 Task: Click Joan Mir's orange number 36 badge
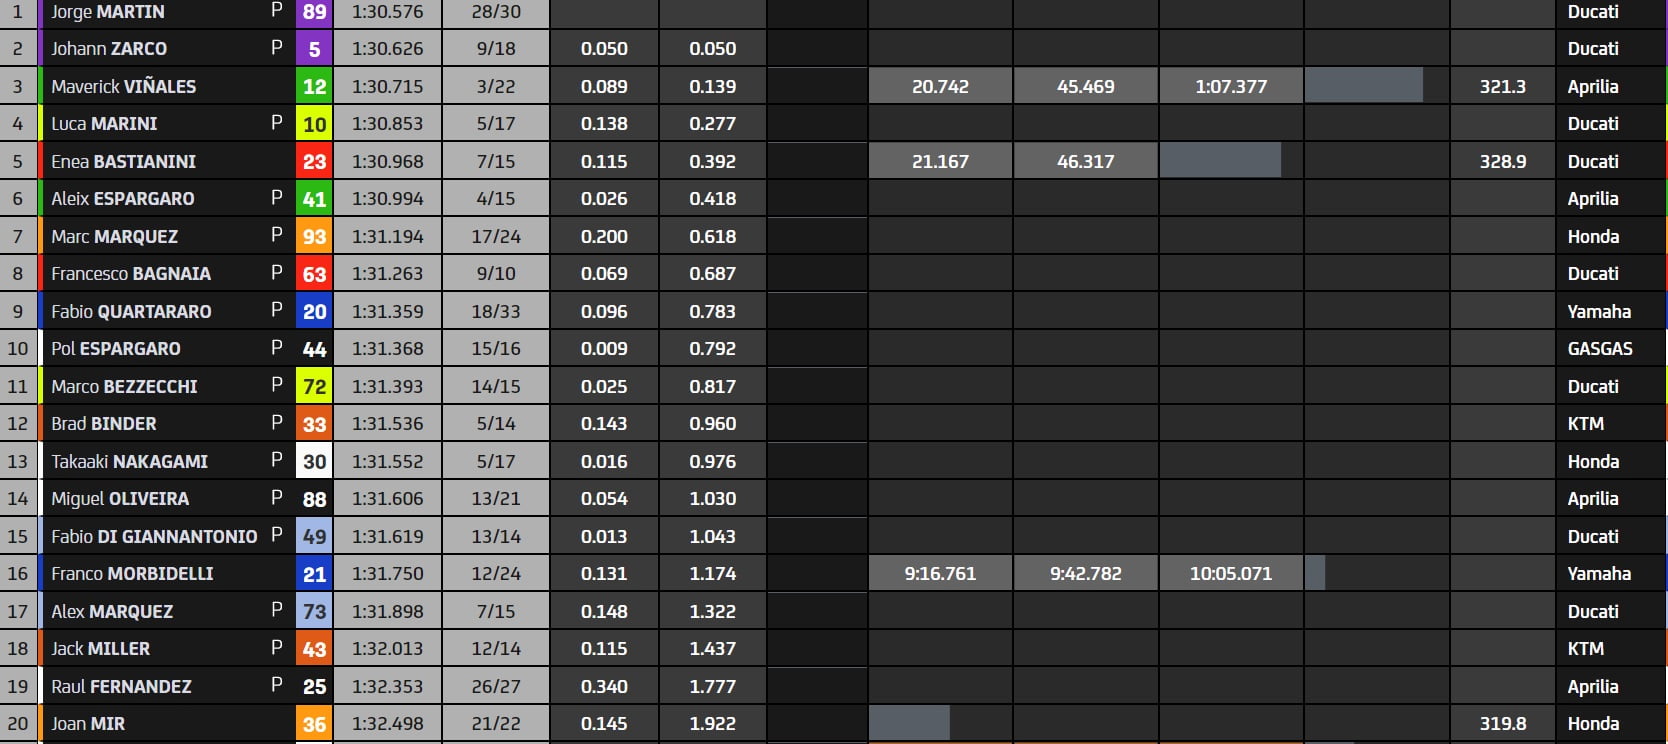tap(314, 724)
